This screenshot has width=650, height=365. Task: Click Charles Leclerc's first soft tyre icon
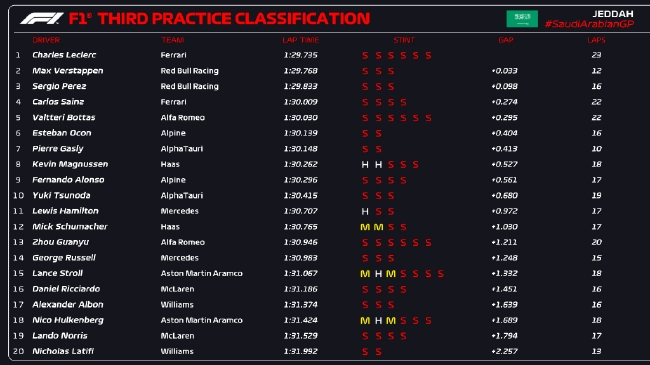coord(365,56)
